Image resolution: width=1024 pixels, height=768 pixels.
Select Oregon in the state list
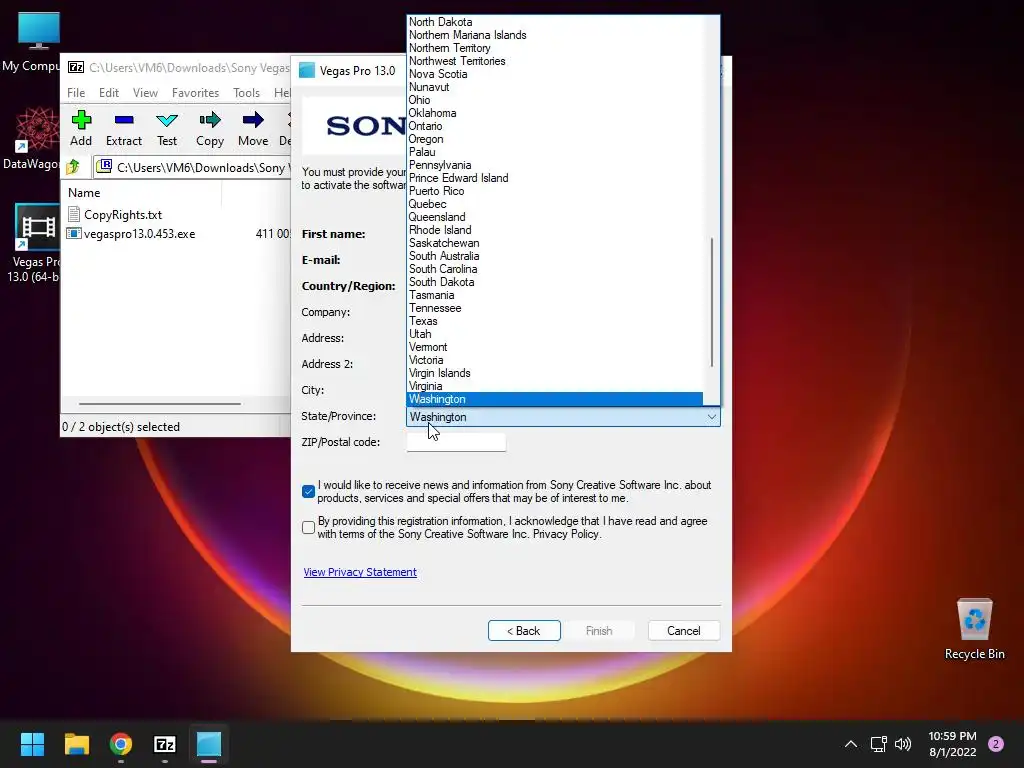pos(555,139)
